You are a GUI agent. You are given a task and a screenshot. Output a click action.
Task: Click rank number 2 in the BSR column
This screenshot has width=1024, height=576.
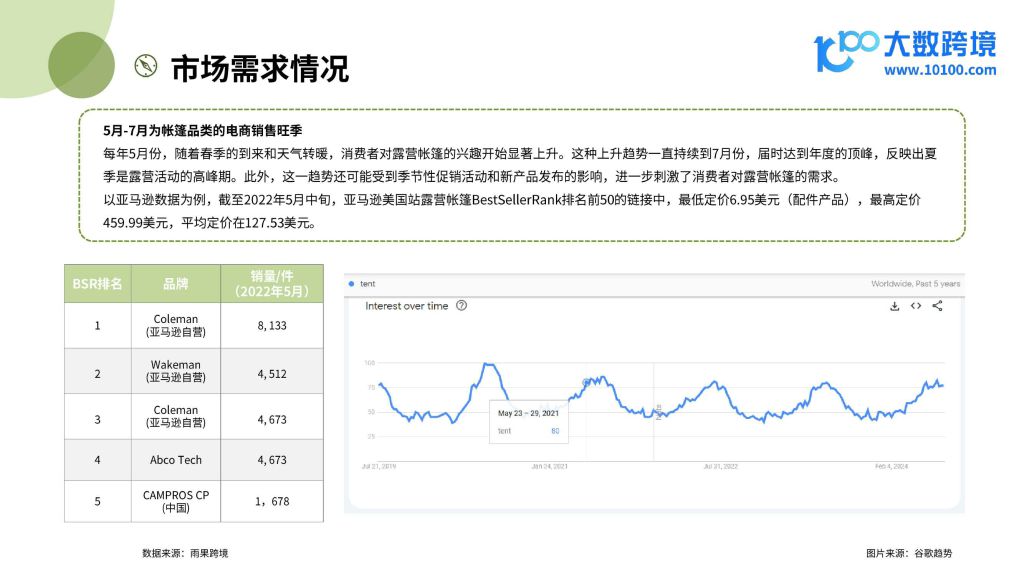tap(97, 374)
